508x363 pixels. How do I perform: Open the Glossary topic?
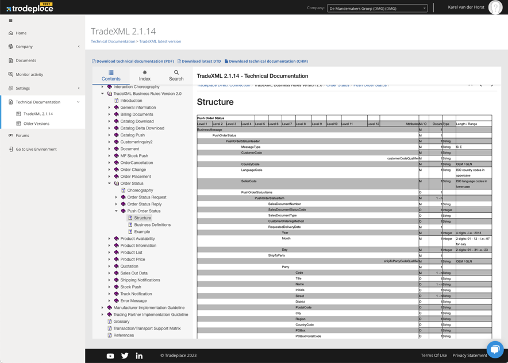(121, 321)
